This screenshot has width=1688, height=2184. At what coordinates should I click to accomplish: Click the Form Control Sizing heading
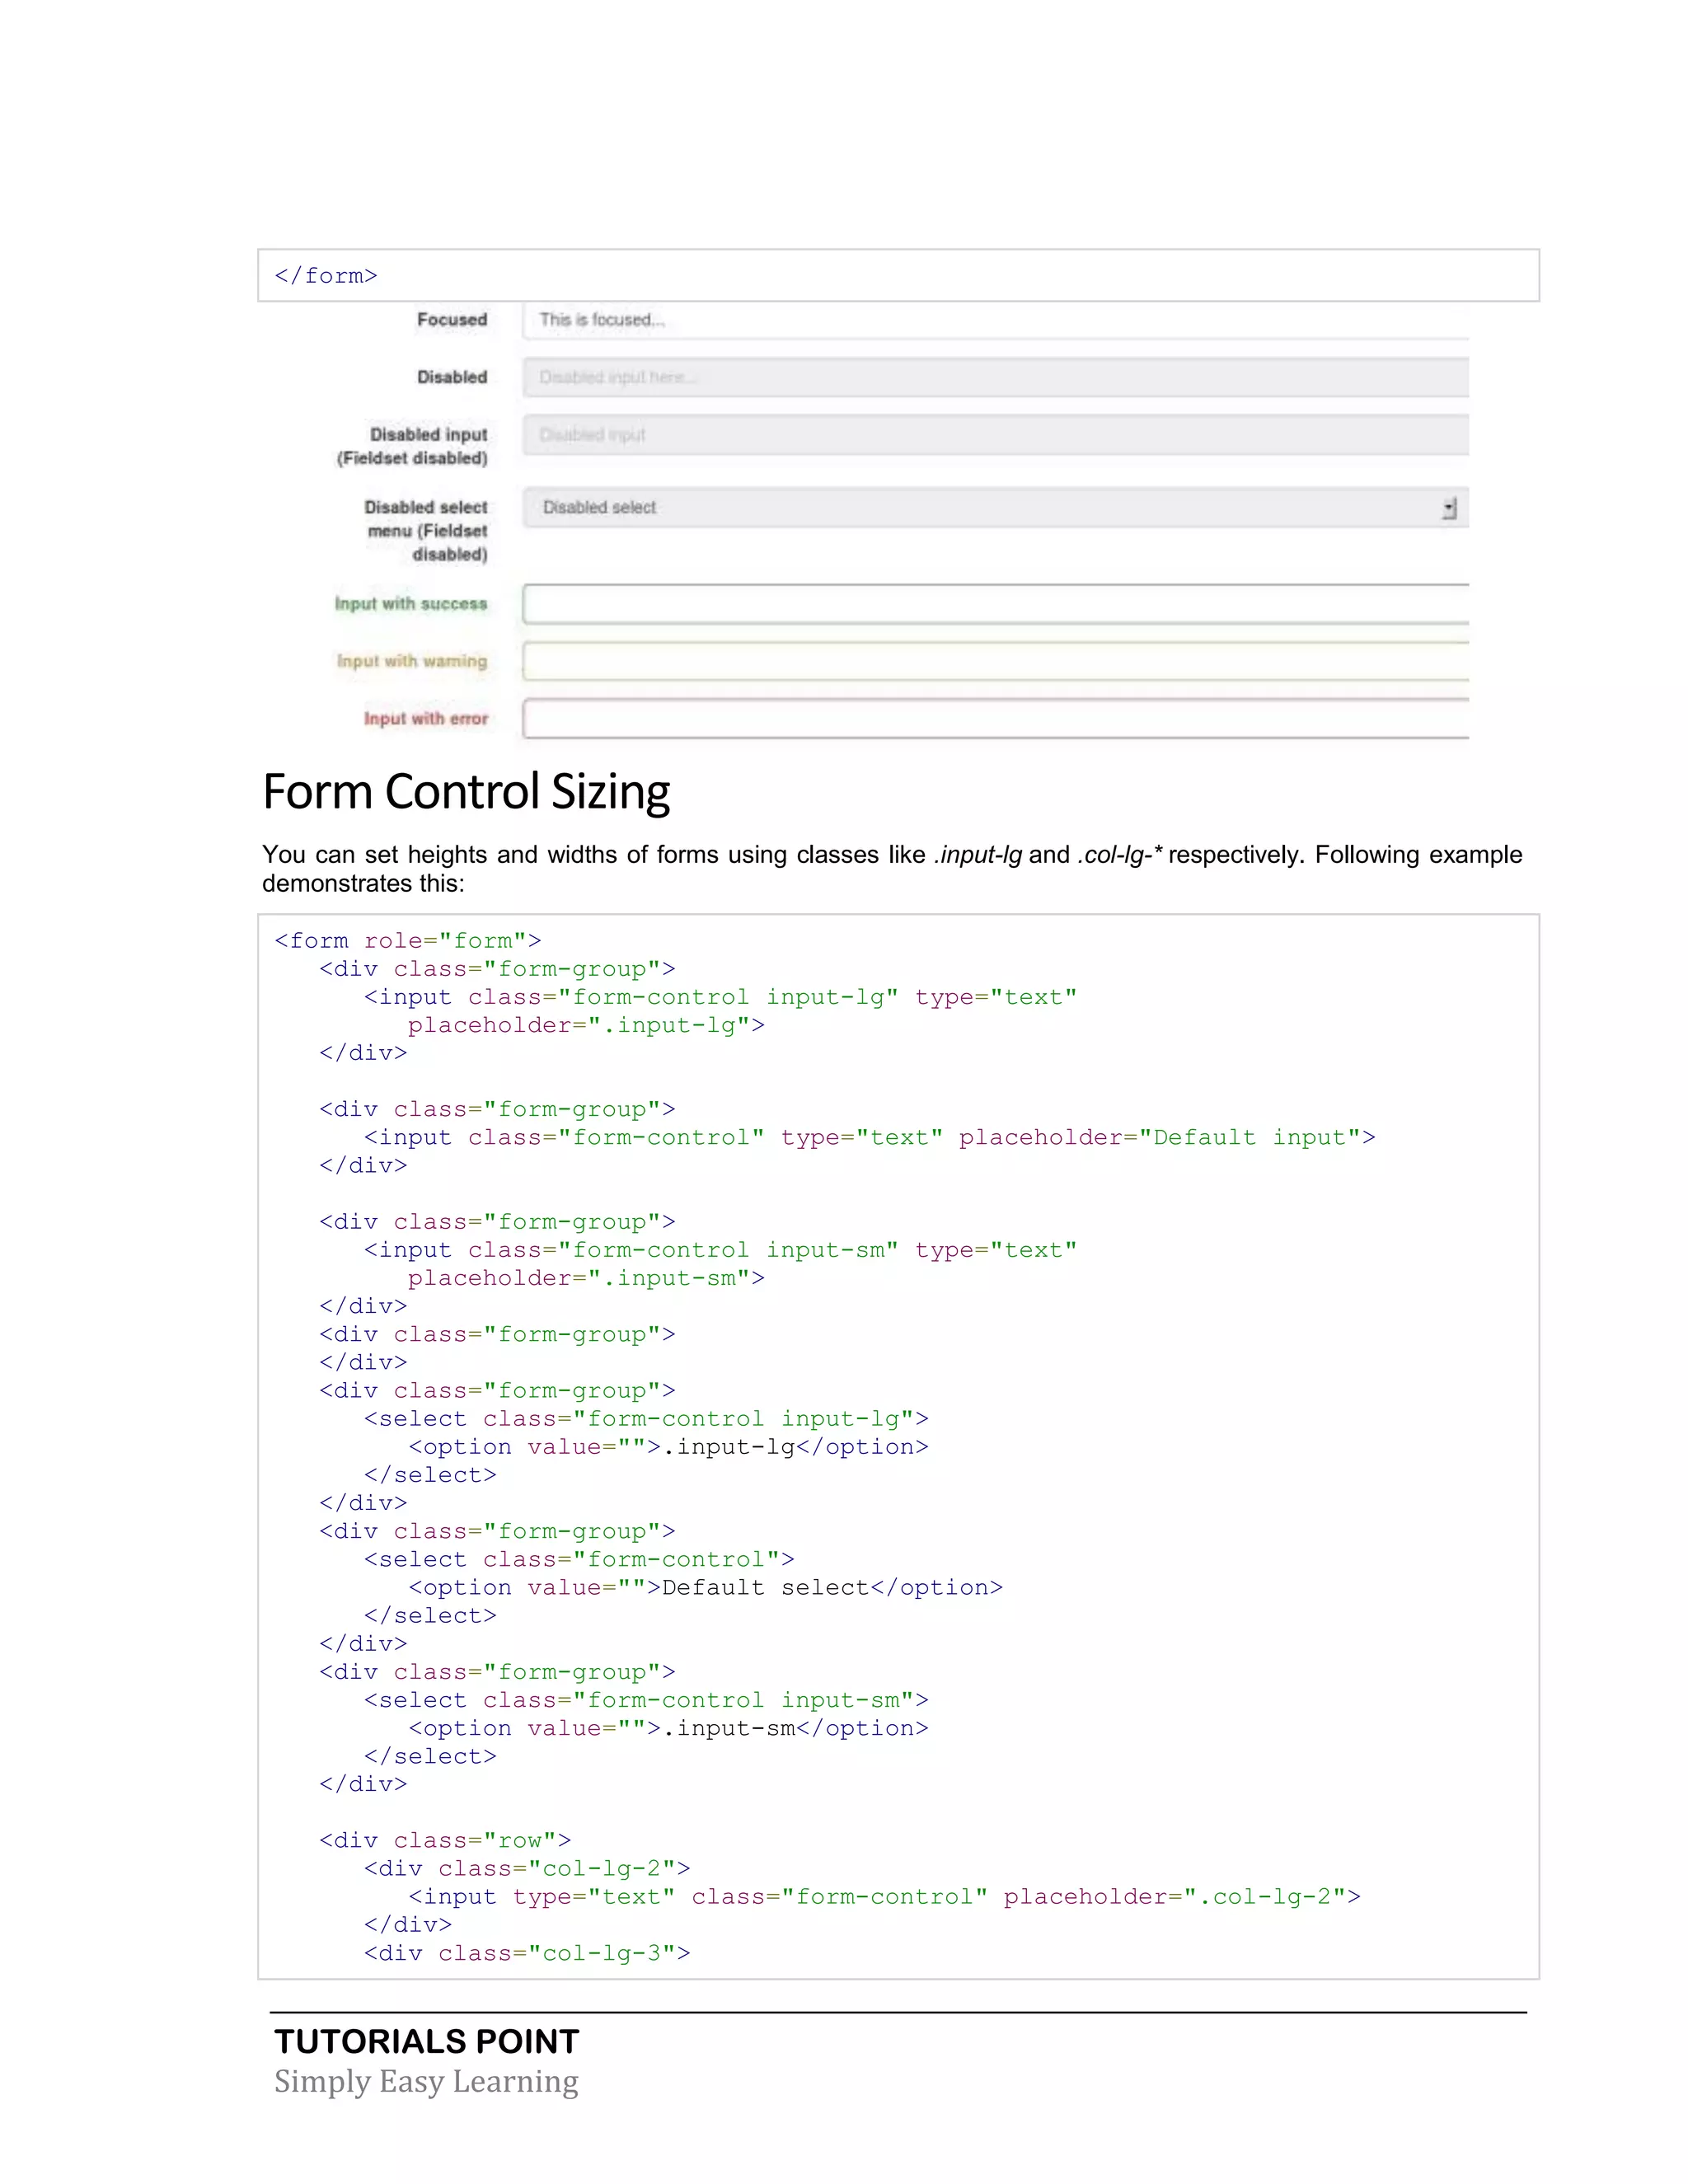click(x=466, y=791)
